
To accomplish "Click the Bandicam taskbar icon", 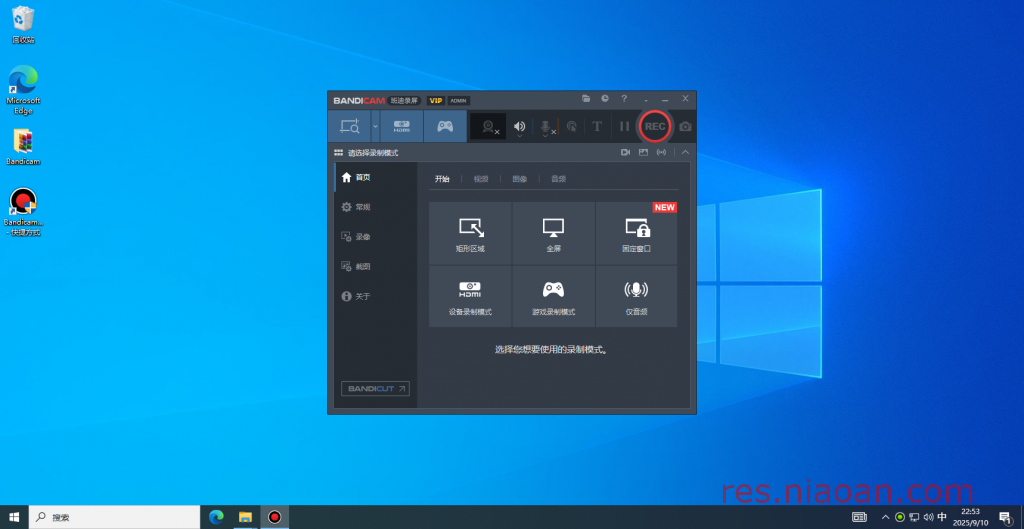I will [x=275, y=517].
